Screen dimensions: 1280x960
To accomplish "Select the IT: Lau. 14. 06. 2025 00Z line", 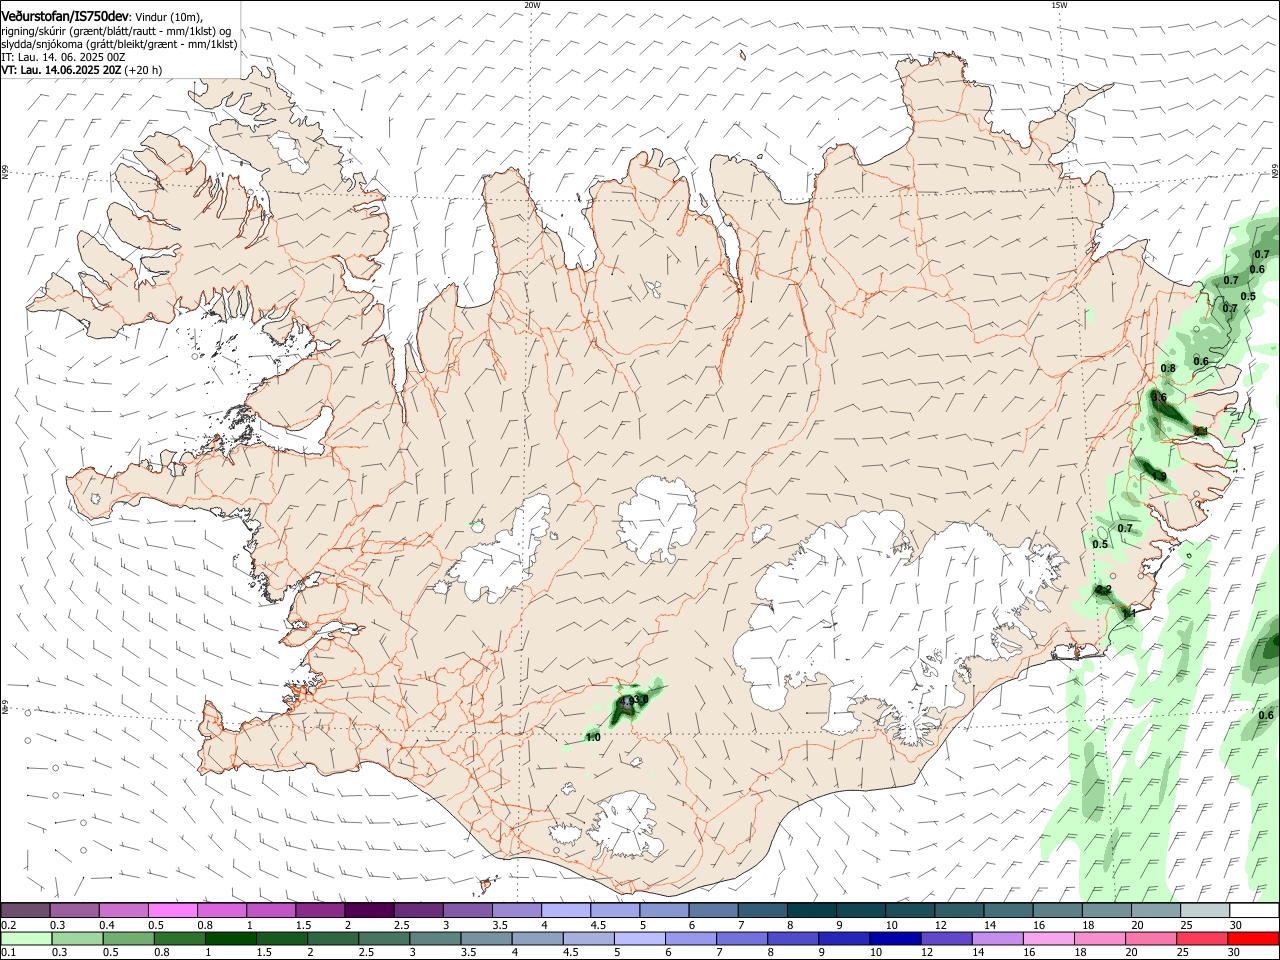I will tap(63, 57).
